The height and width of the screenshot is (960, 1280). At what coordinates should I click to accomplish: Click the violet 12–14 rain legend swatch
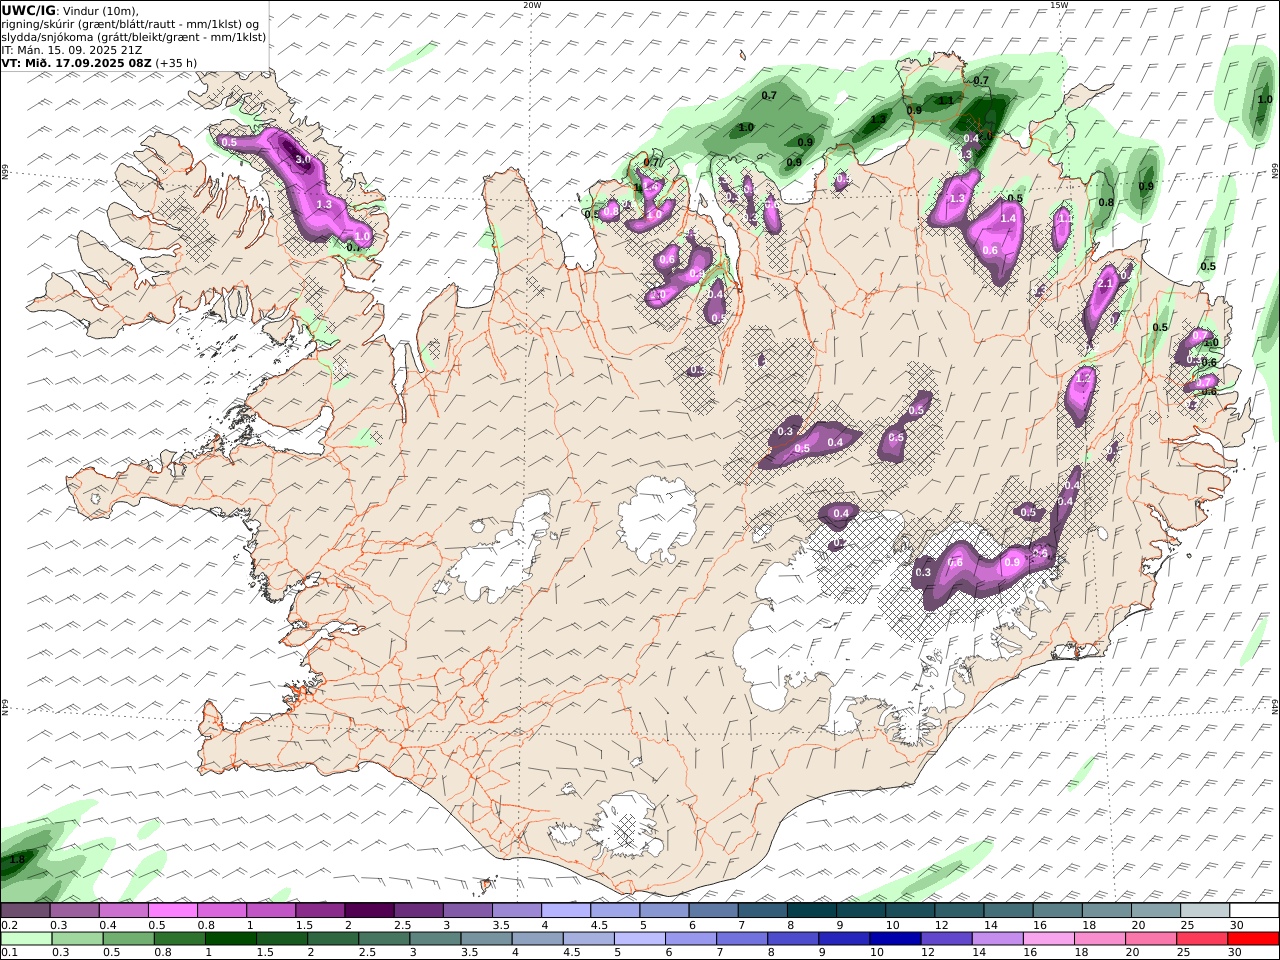pyautogui.click(x=945, y=938)
